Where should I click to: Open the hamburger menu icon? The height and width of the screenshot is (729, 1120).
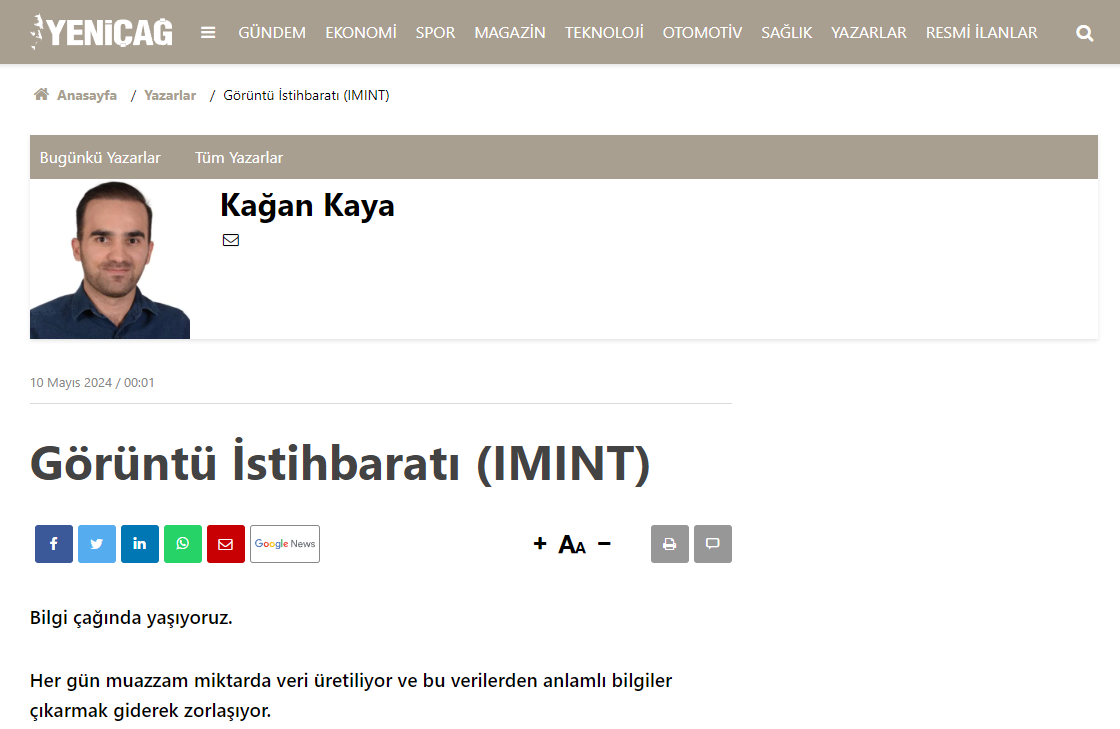click(x=208, y=33)
